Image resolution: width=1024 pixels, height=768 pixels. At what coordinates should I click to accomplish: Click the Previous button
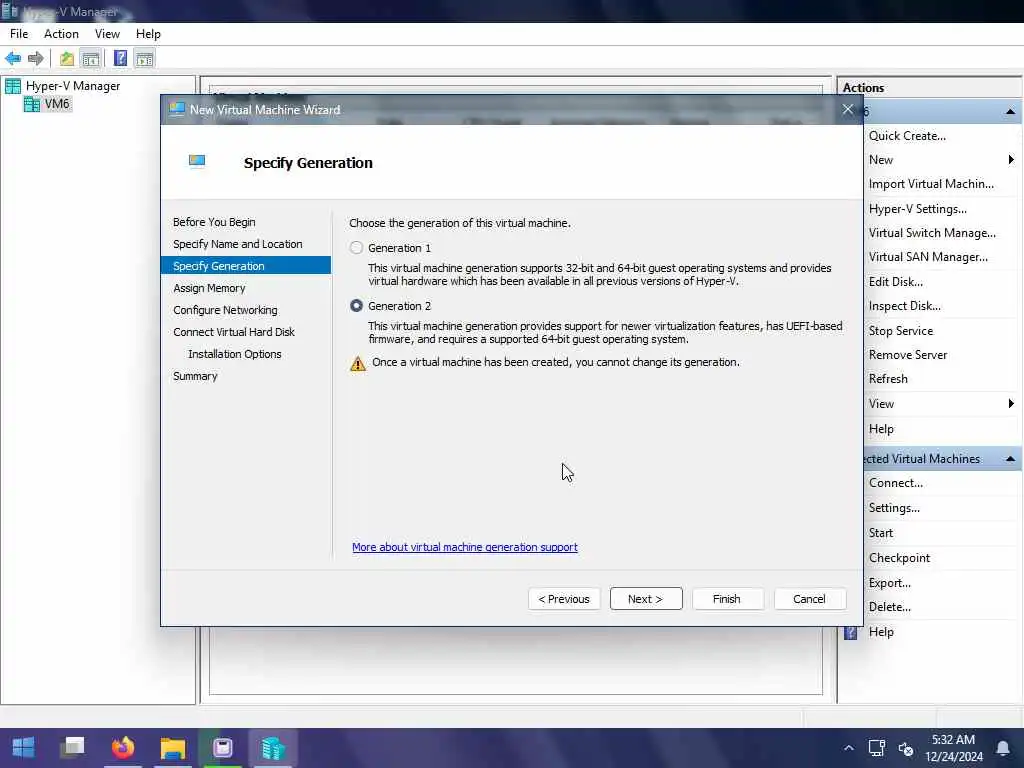click(564, 599)
